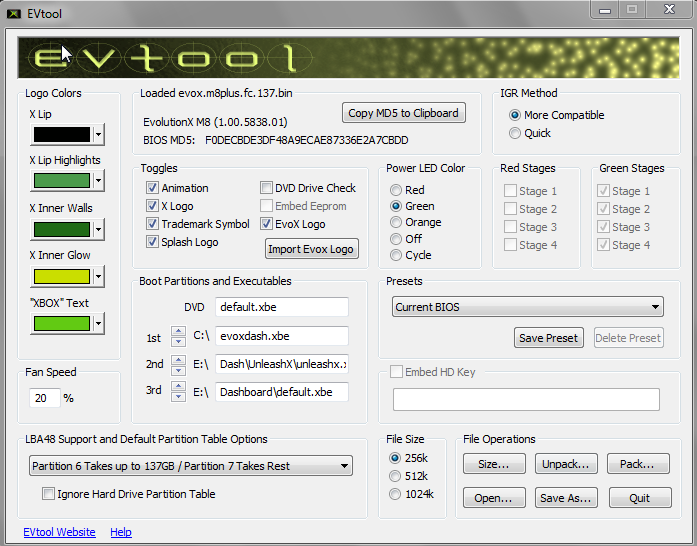Viewport: 697px width, 546px height.
Task: Open the LBA48 partition options dropdown
Action: [x=191, y=466]
